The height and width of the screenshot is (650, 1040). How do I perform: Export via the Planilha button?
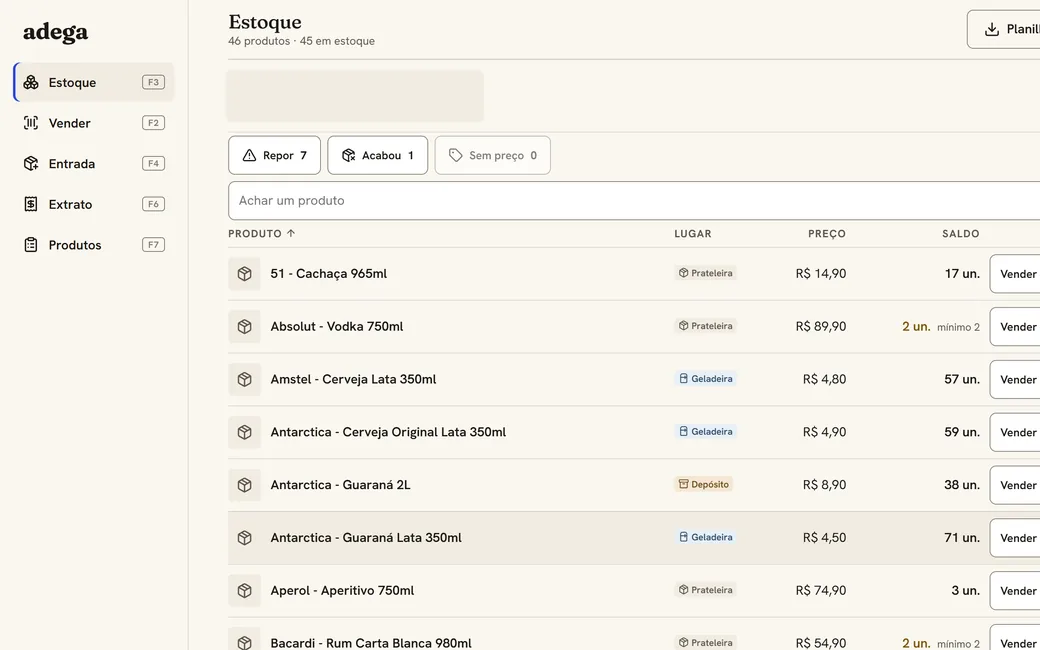pyautogui.click(x=1004, y=29)
